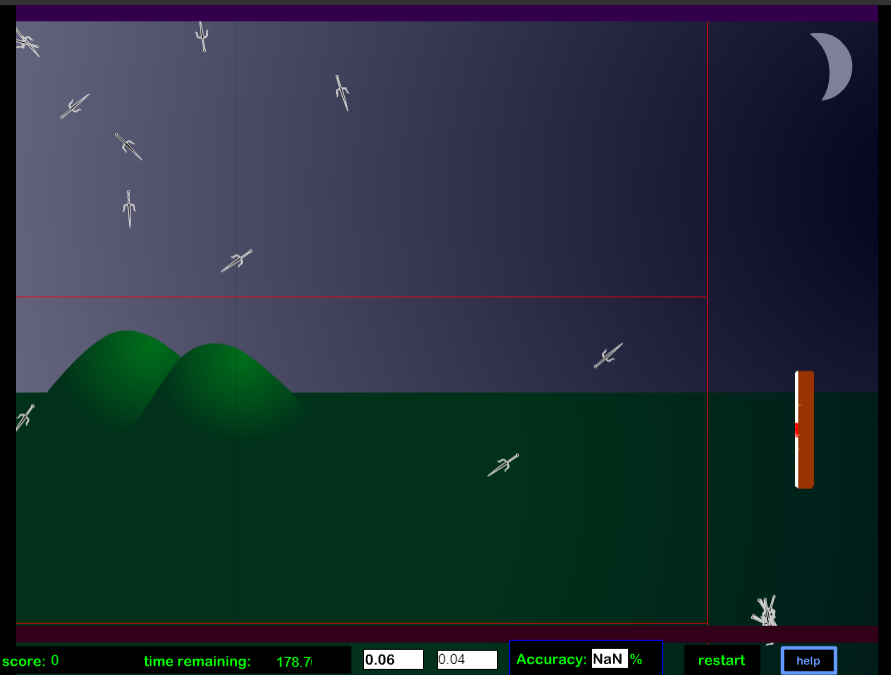
Task: Focus the input field showing 0.06
Action: (393, 660)
